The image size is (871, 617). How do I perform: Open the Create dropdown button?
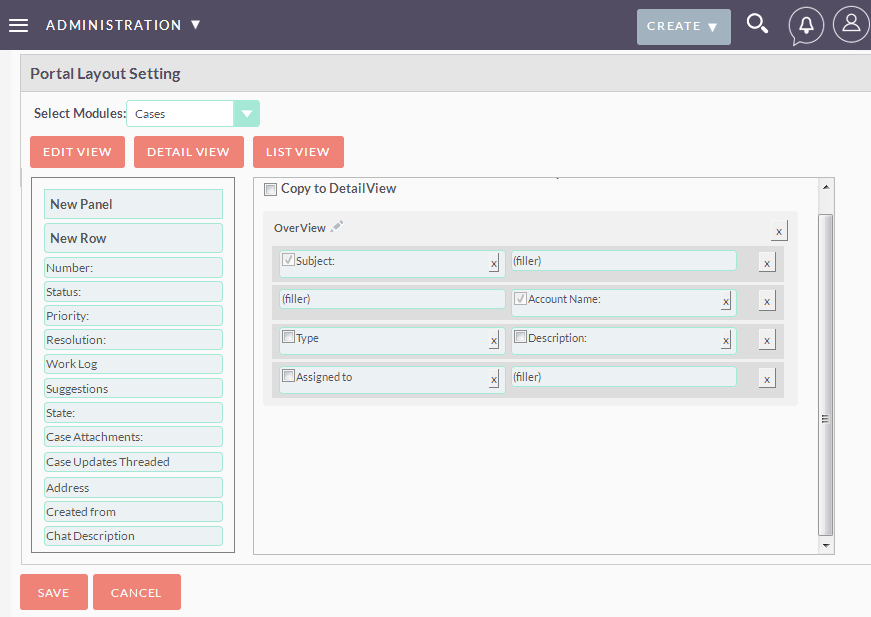pyautogui.click(x=683, y=27)
